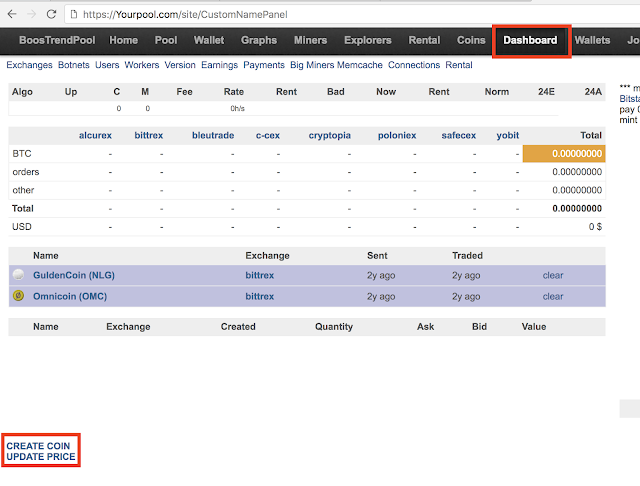Open the Exchanges submenu link
The width and height of the screenshot is (640, 486).
29,65
